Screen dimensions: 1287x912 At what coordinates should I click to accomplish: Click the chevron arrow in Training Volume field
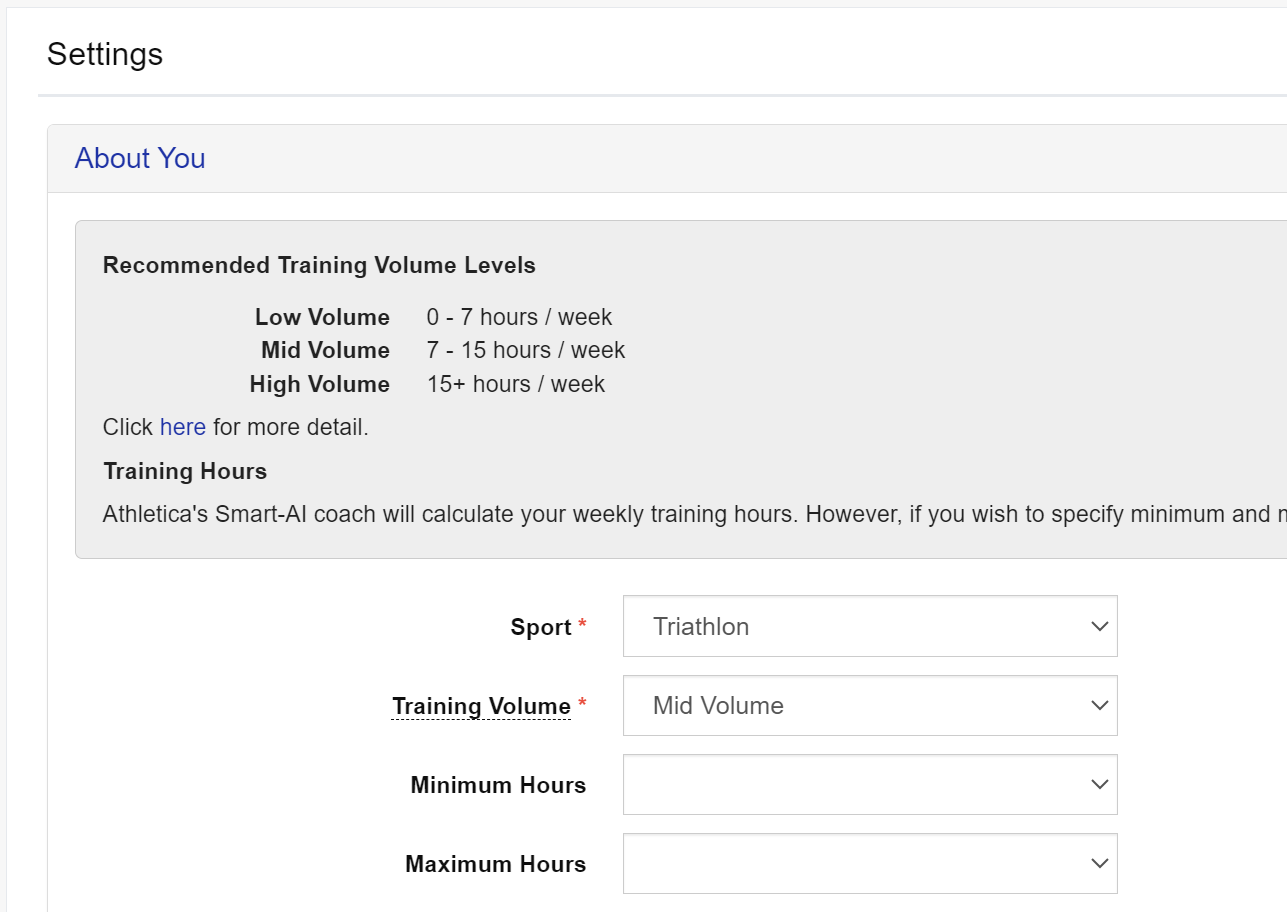[1099, 706]
